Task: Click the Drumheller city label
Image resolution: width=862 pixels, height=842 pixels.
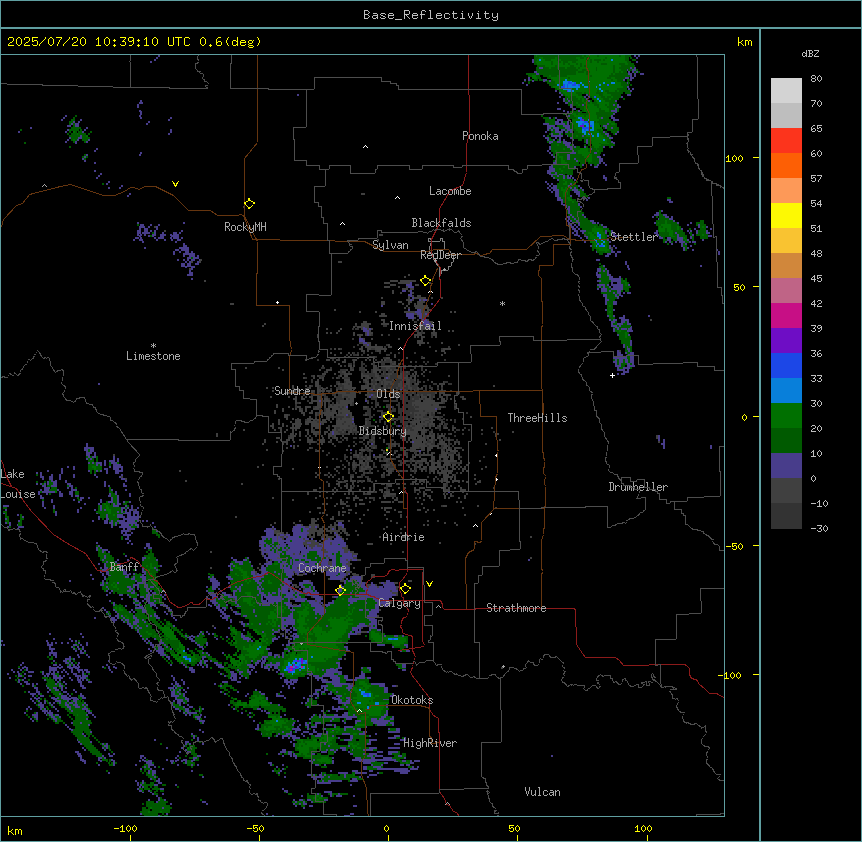Action: (x=638, y=487)
